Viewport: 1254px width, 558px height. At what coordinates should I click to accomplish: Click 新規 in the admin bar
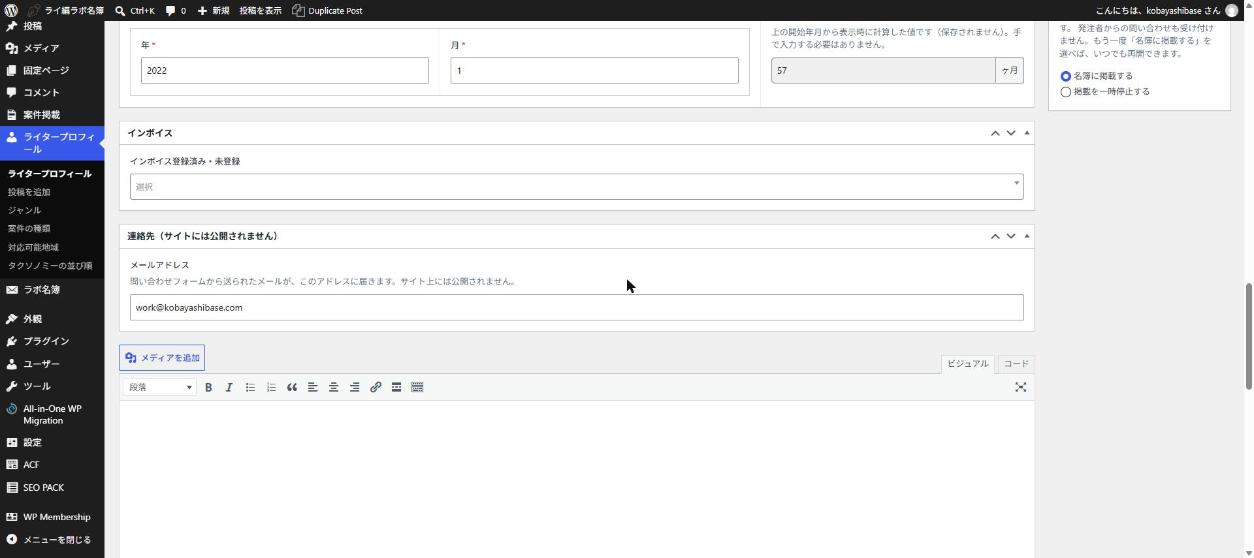coord(213,10)
